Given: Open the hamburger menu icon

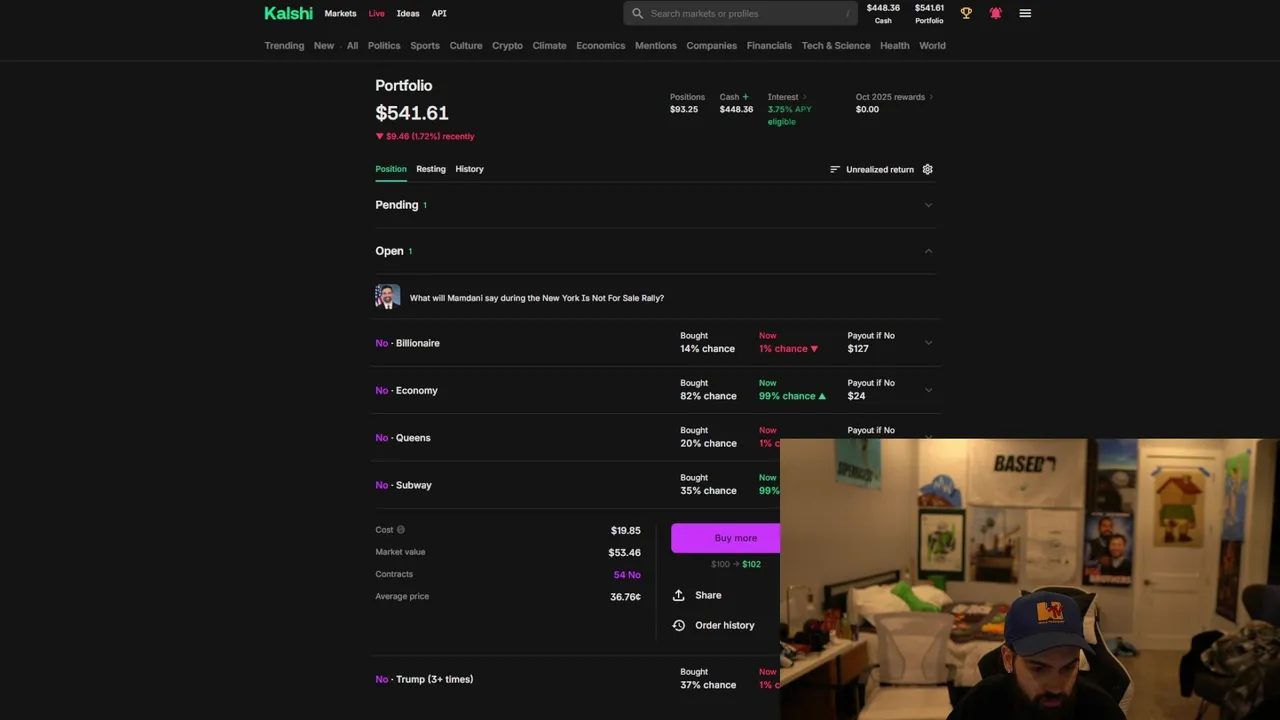Looking at the screenshot, I should tap(1025, 13).
